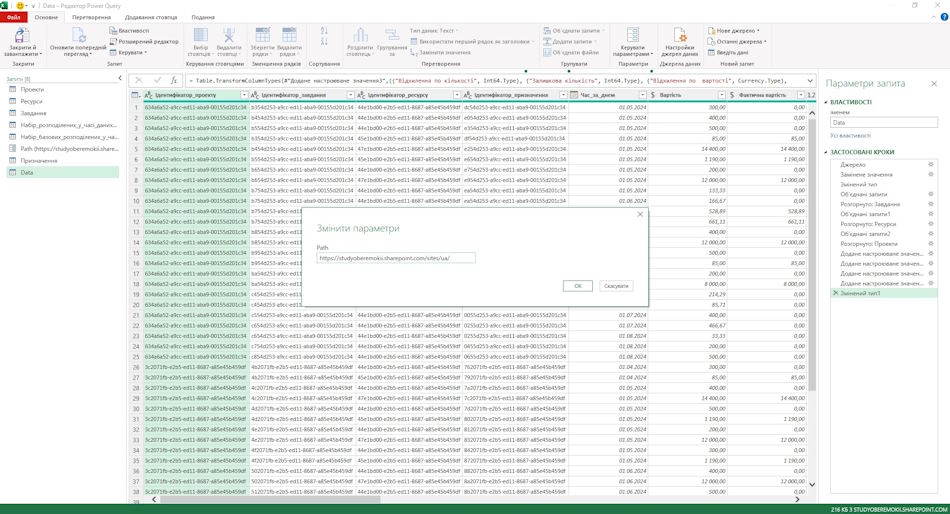Click Скасувати in the Змінити параметри dialog
Viewport: 950px width, 514px height.
pyautogui.click(x=616, y=285)
